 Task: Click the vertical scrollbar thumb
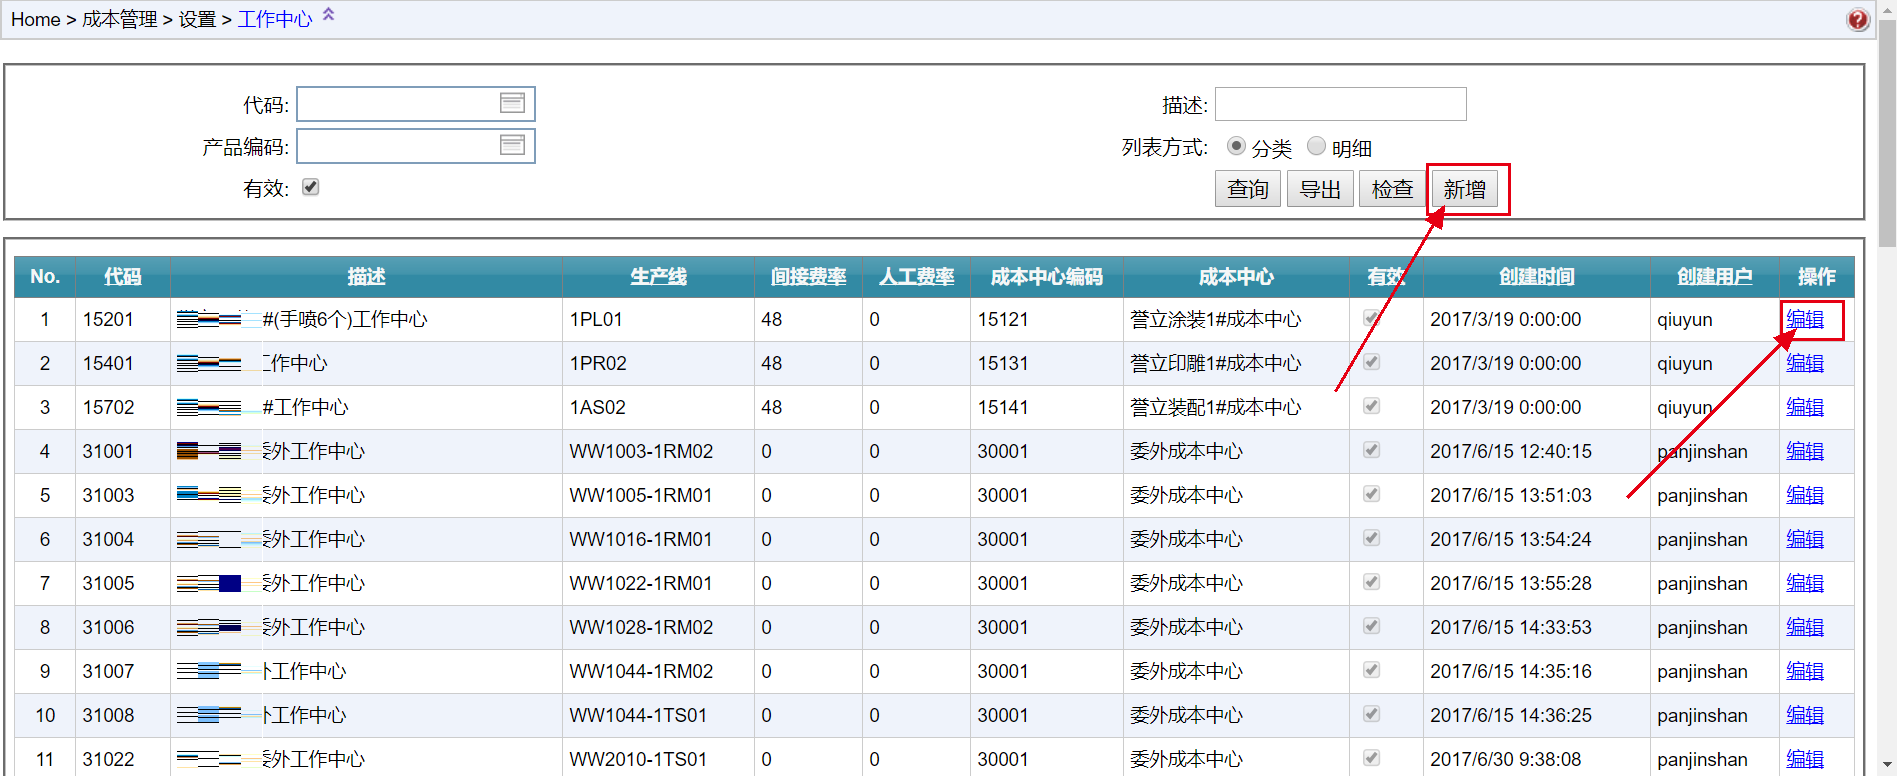pos(1887,135)
